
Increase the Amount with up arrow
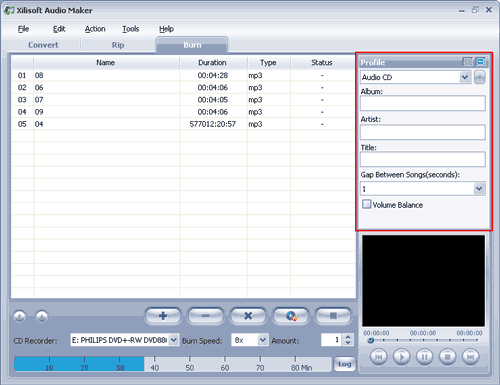(348, 337)
